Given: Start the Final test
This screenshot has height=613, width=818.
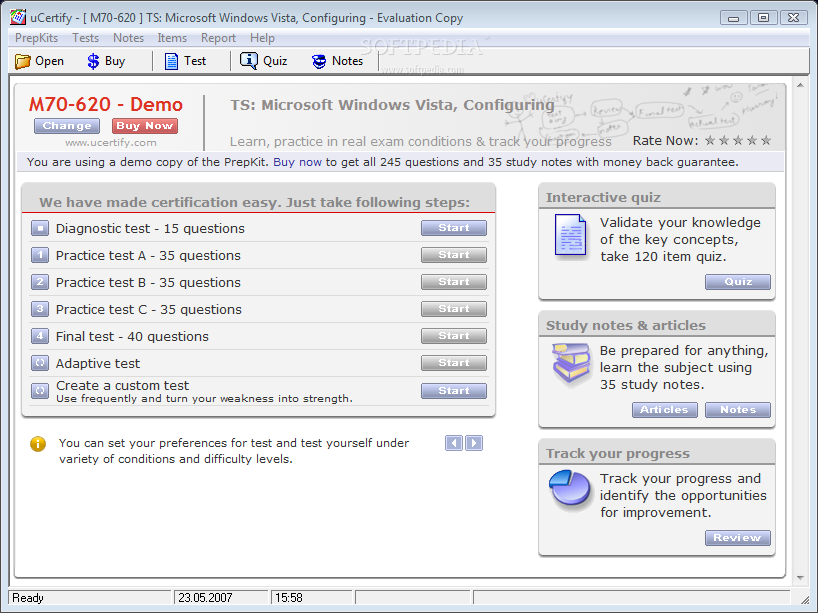Looking at the screenshot, I should pyautogui.click(x=454, y=336).
